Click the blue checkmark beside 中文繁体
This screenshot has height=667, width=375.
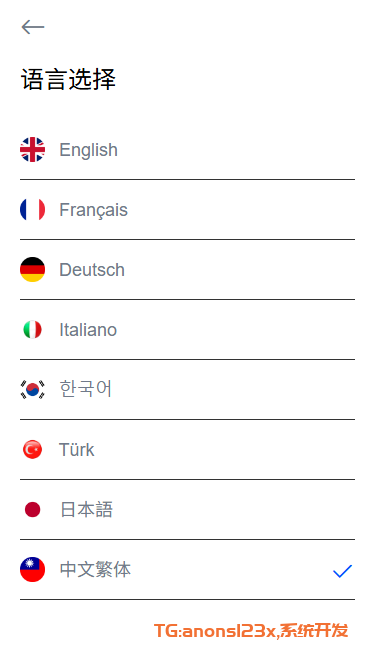343,571
